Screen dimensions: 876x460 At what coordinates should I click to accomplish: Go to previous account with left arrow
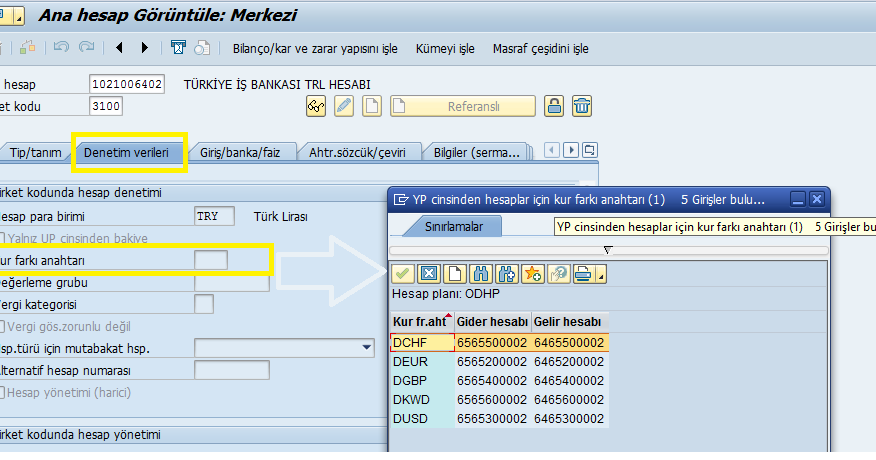coord(119,48)
